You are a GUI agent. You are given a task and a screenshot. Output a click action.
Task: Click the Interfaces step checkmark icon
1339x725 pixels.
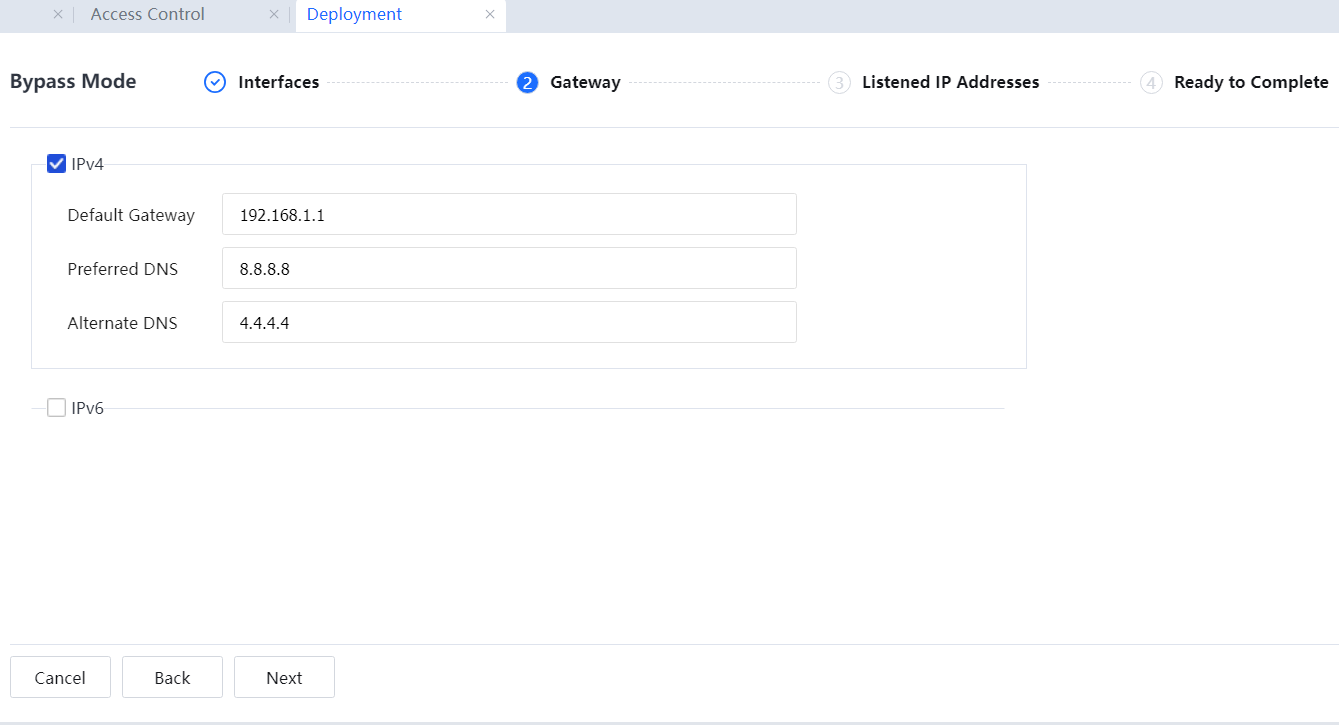click(x=215, y=82)
